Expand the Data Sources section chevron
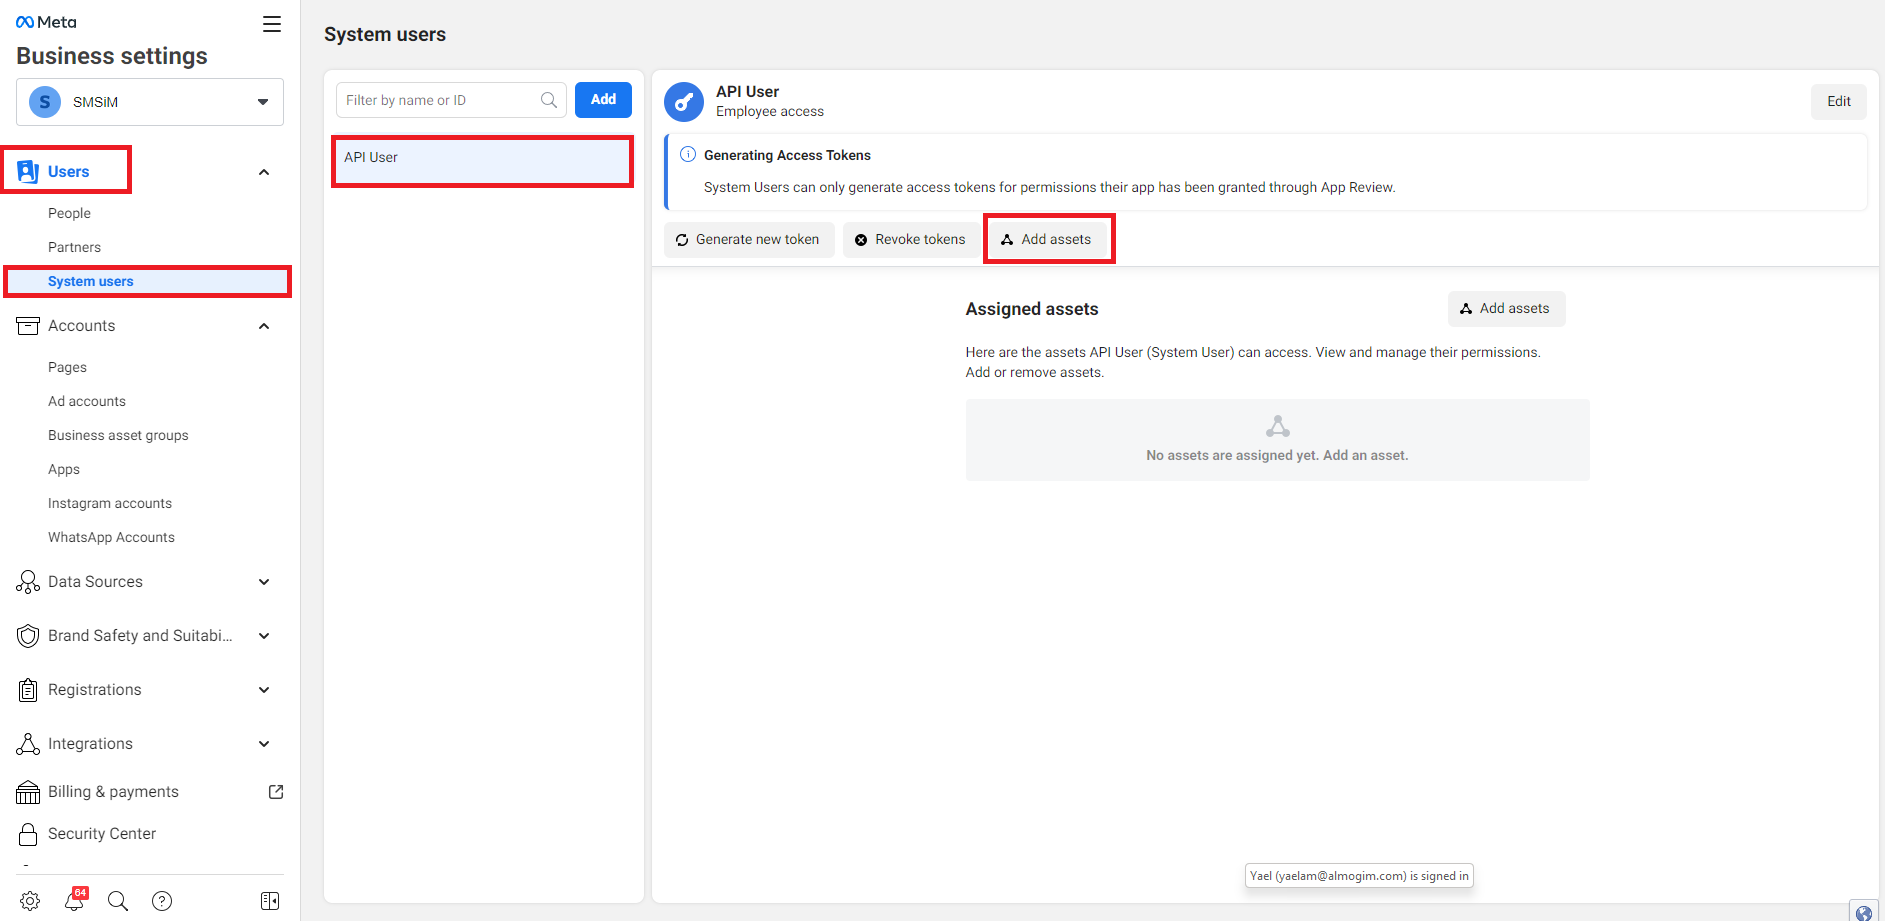Screen dimensions: 1885x921 point(264,582)
